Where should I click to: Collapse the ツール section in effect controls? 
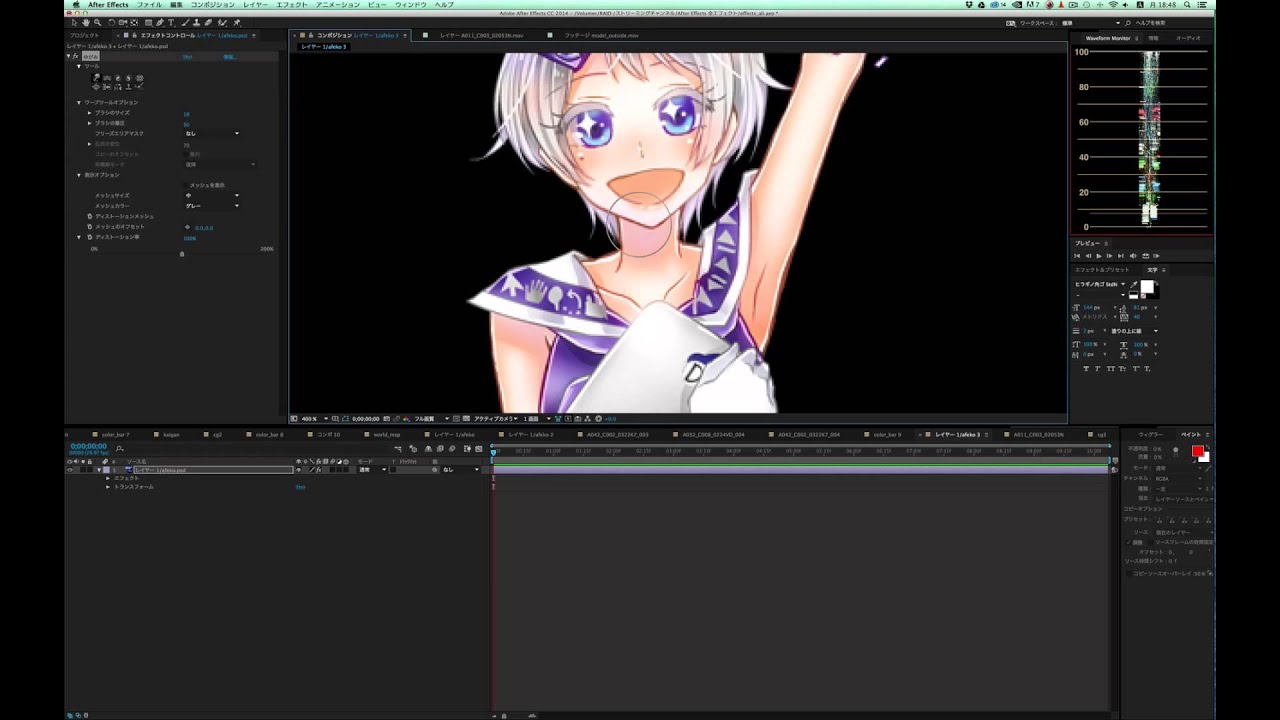click(79, 66)
